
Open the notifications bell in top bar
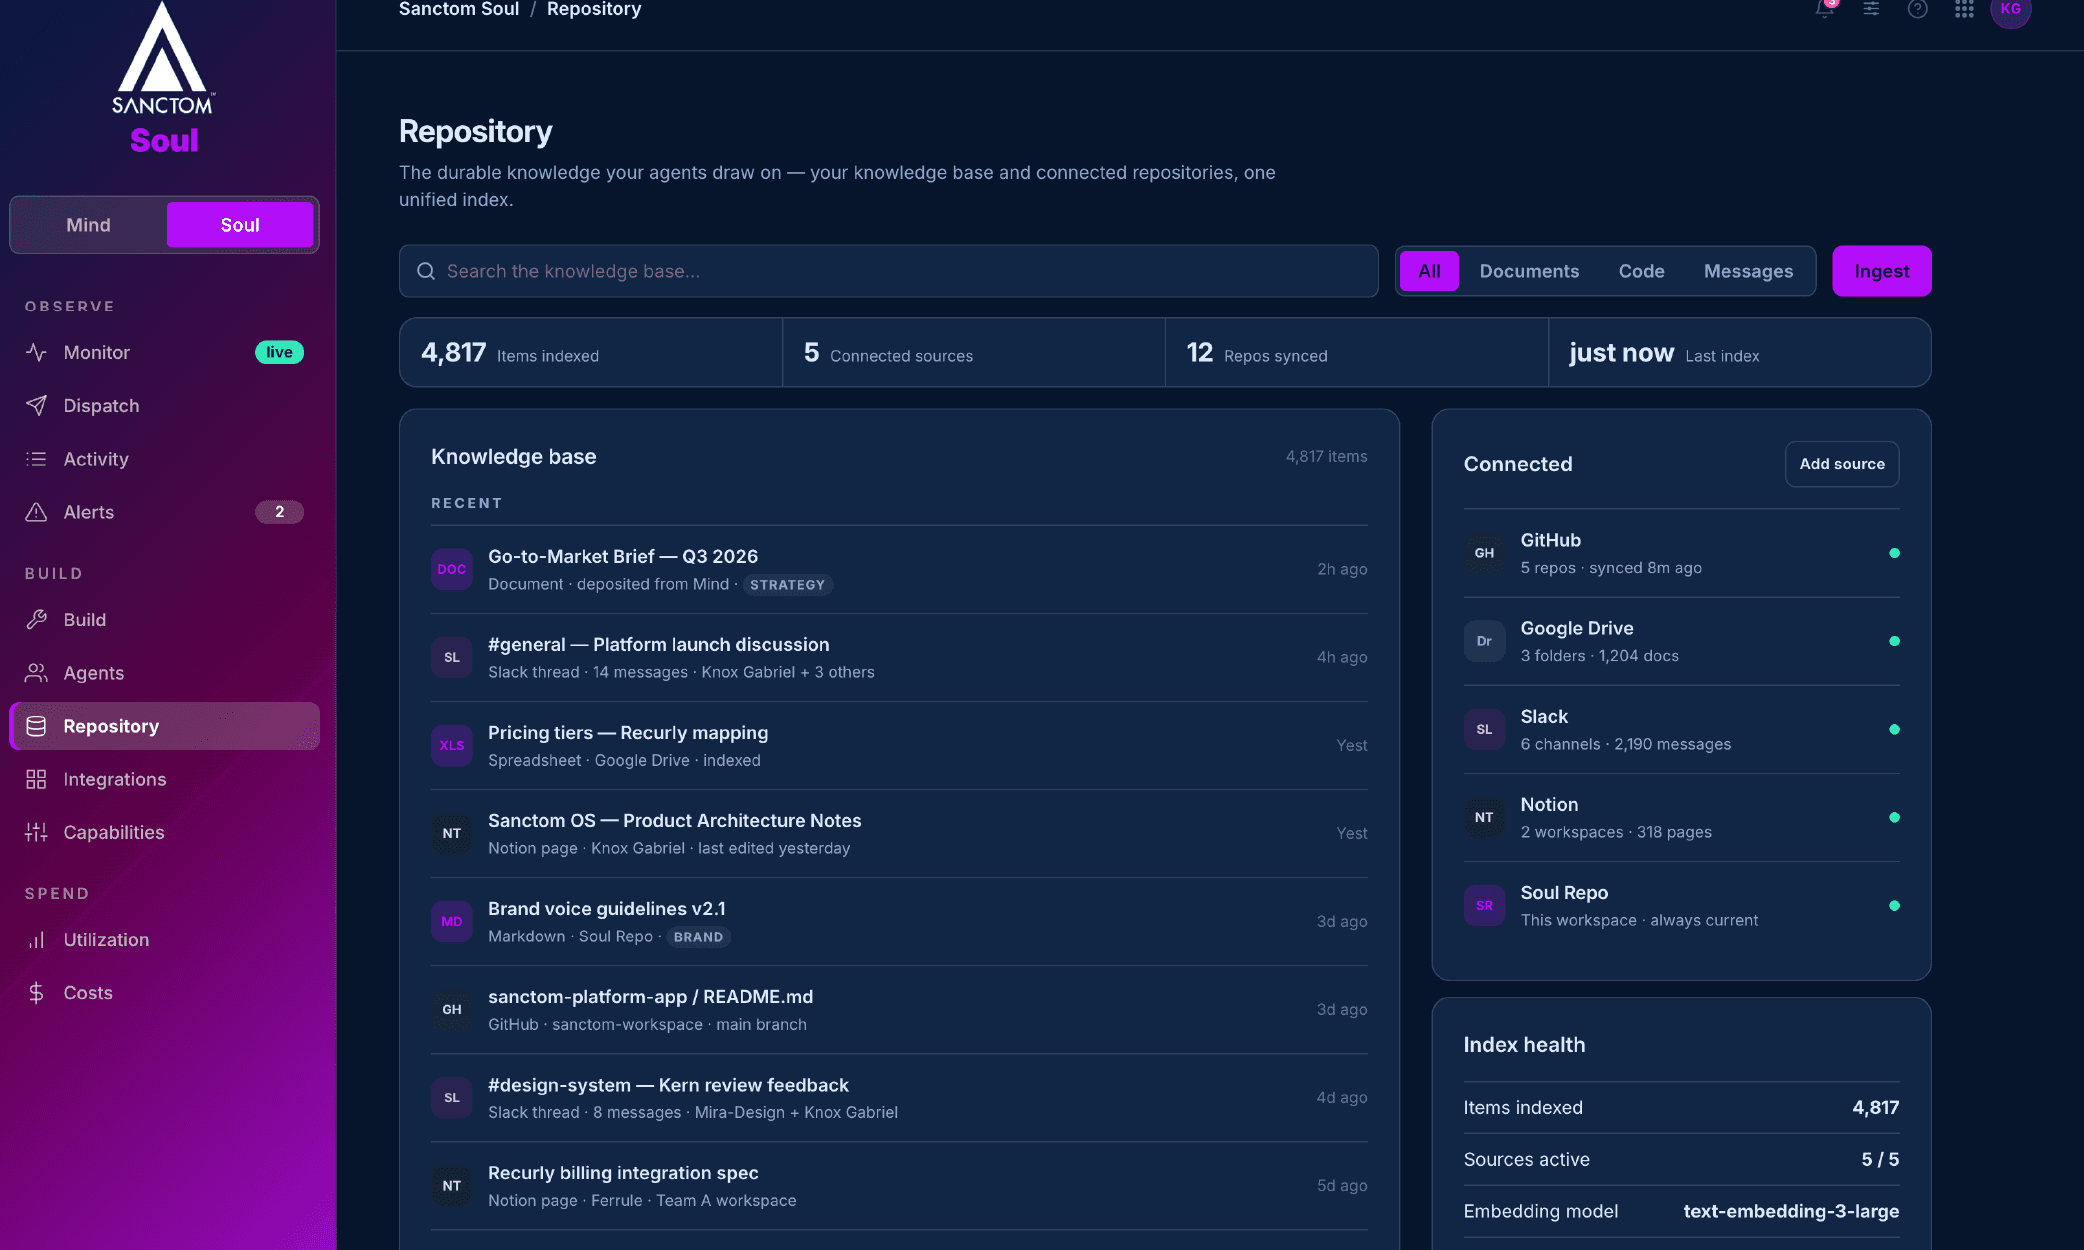pyautogui.click(x=1825, y=9)
